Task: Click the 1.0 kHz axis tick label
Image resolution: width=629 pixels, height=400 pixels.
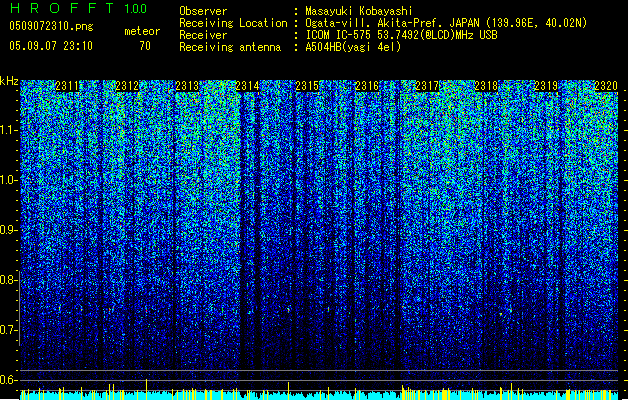Action: click(9, 180)
